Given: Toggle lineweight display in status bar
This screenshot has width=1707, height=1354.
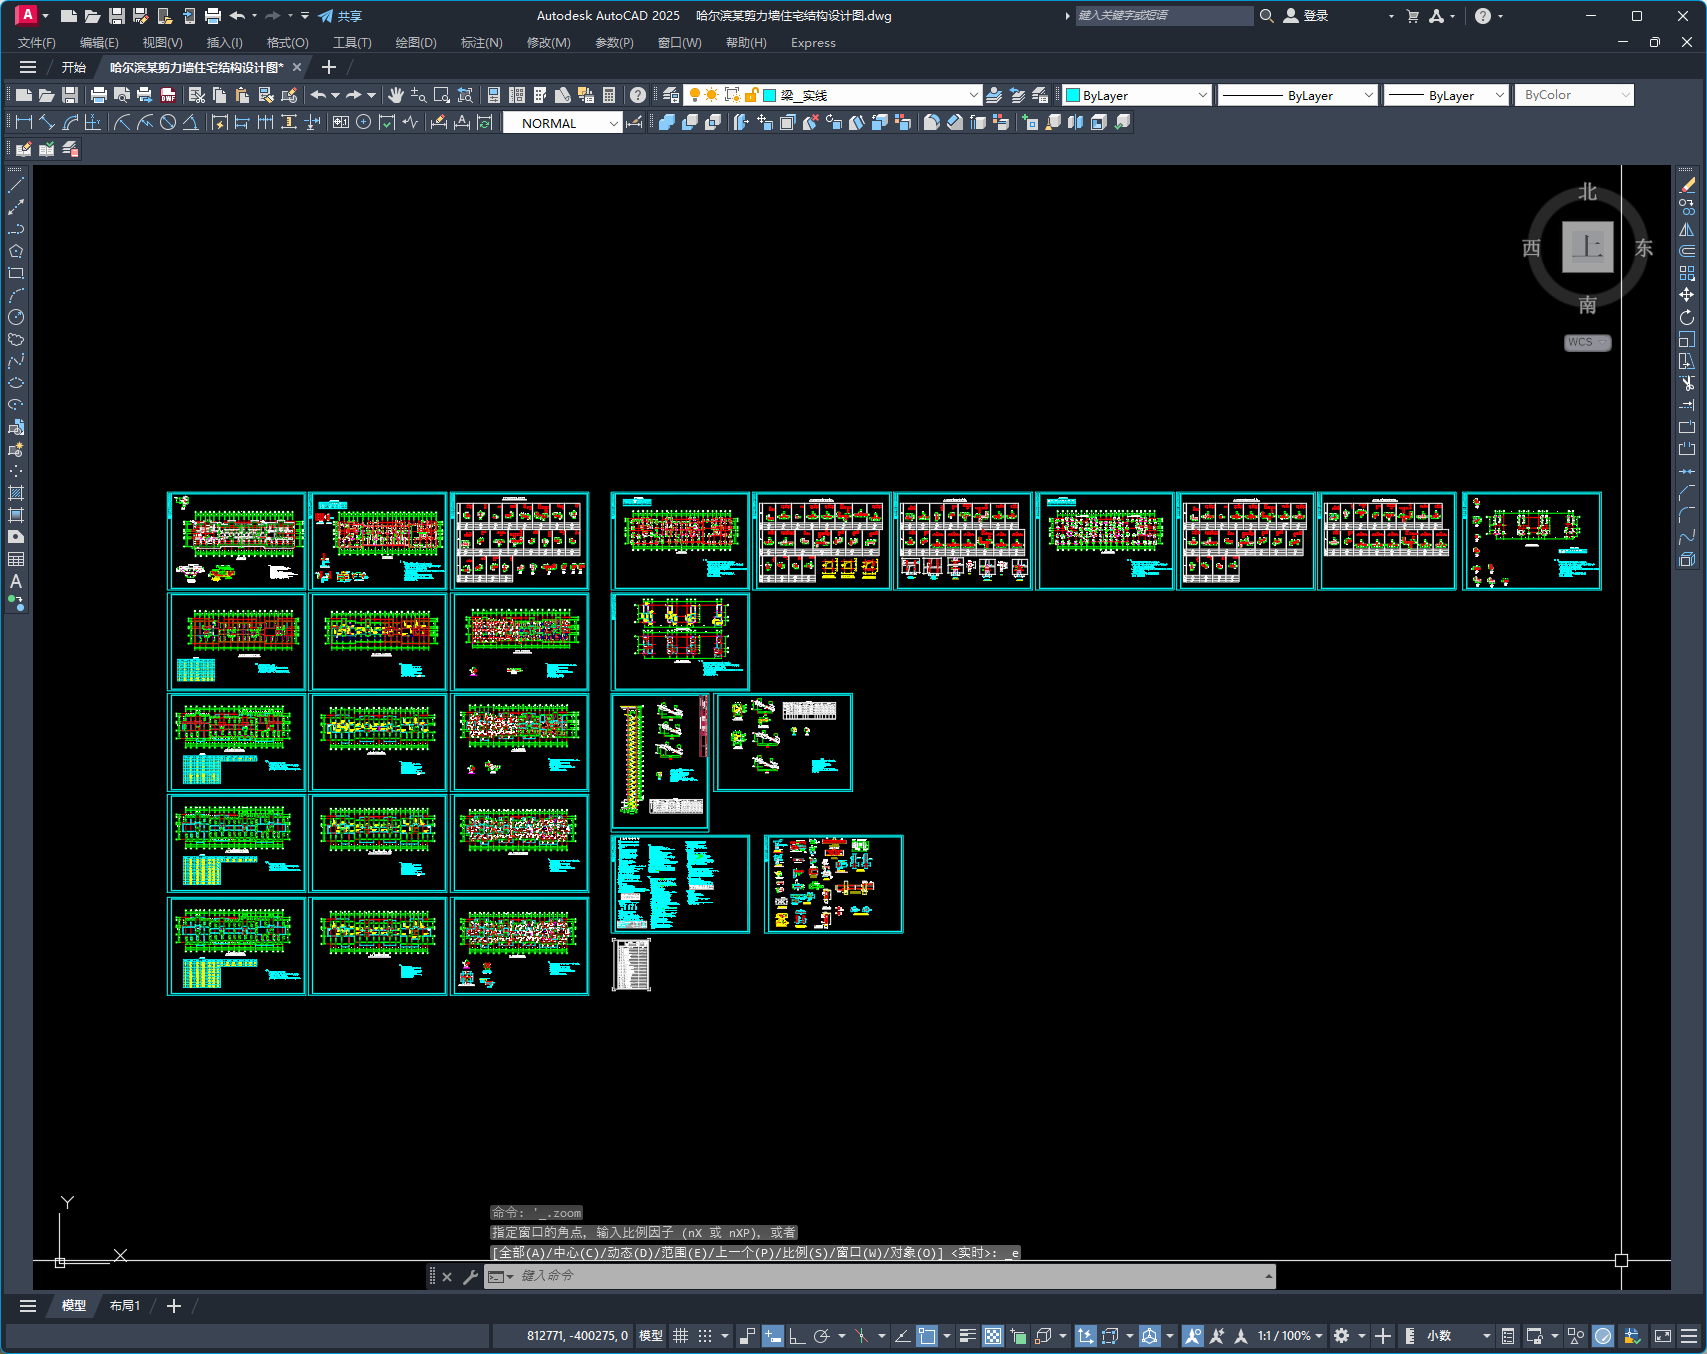Looking at the screenshot, I should (x=968, y=1336).
